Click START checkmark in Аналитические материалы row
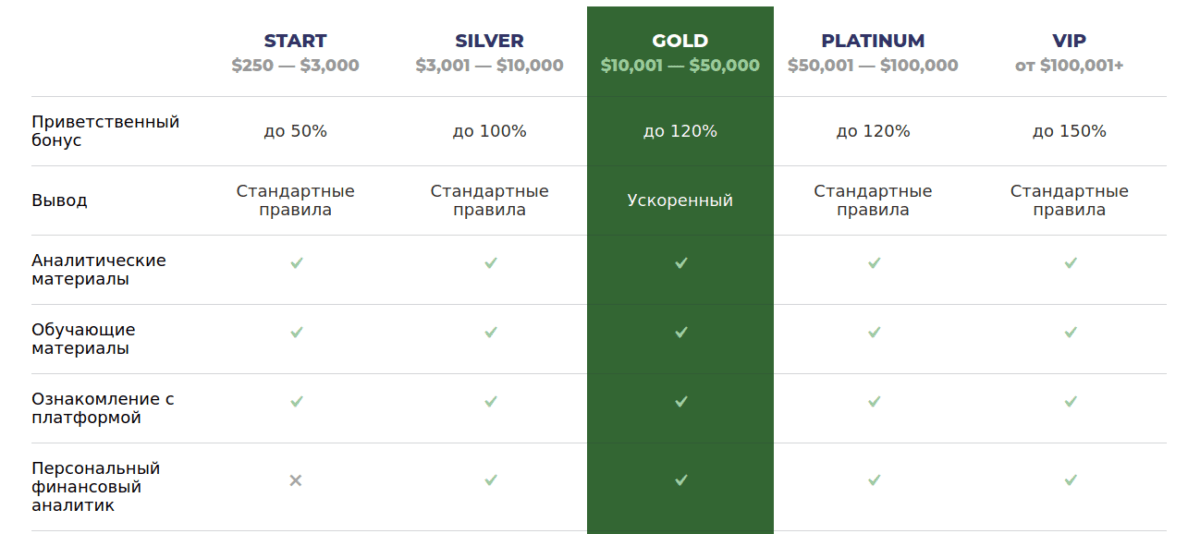The width and height of the screenshot is (1200, 534). coord(296,263)
